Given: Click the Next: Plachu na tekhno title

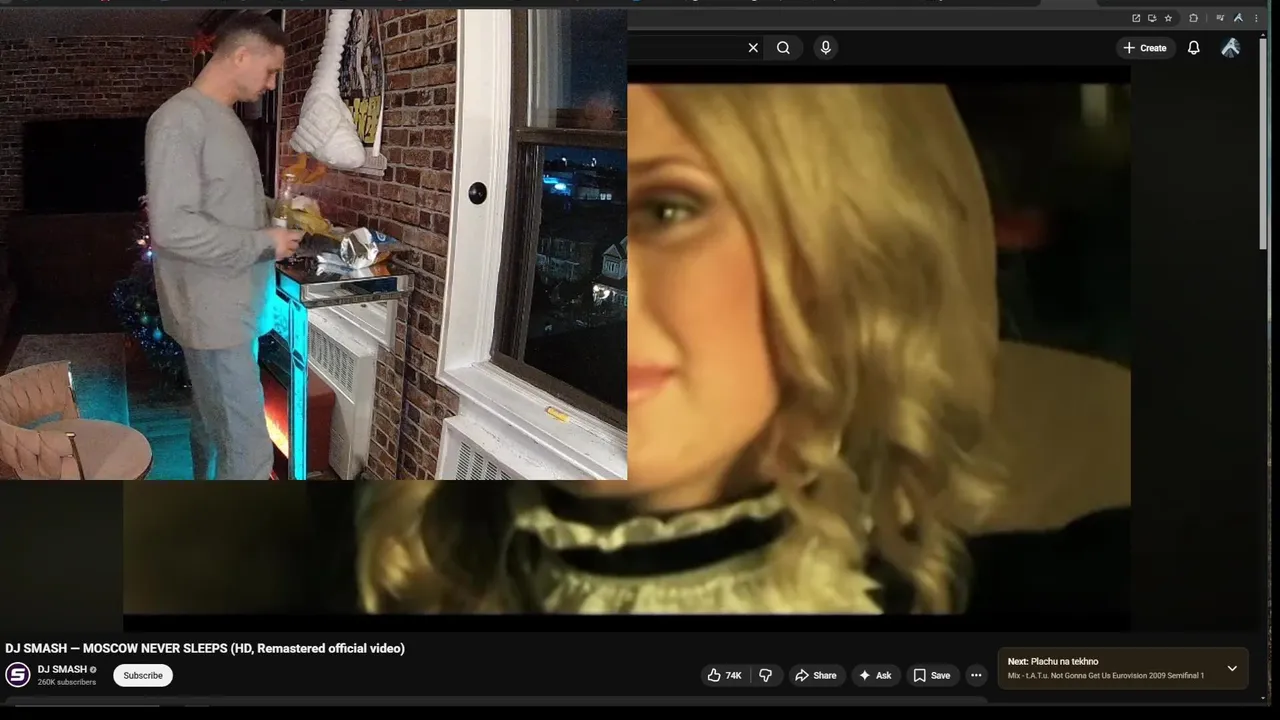Looking at the screenshot, I should pyautogui.click(x=1053, y=661).
